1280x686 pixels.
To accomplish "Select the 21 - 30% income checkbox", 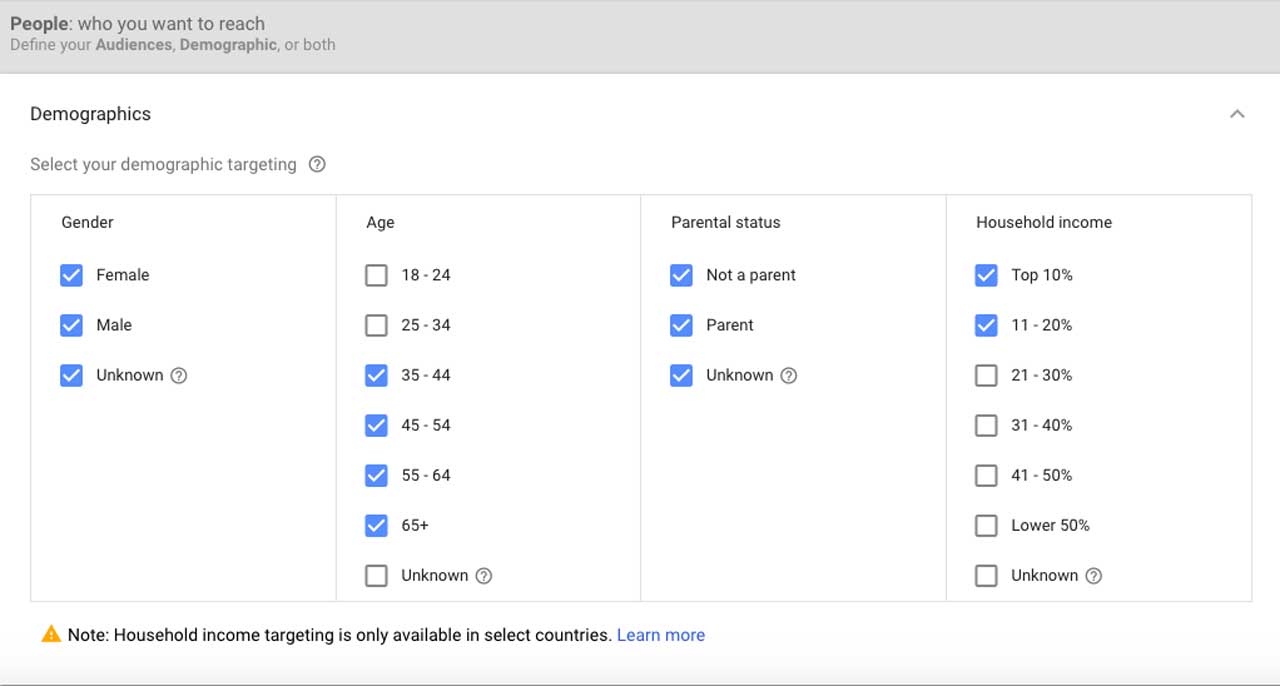I will (986, 375).
